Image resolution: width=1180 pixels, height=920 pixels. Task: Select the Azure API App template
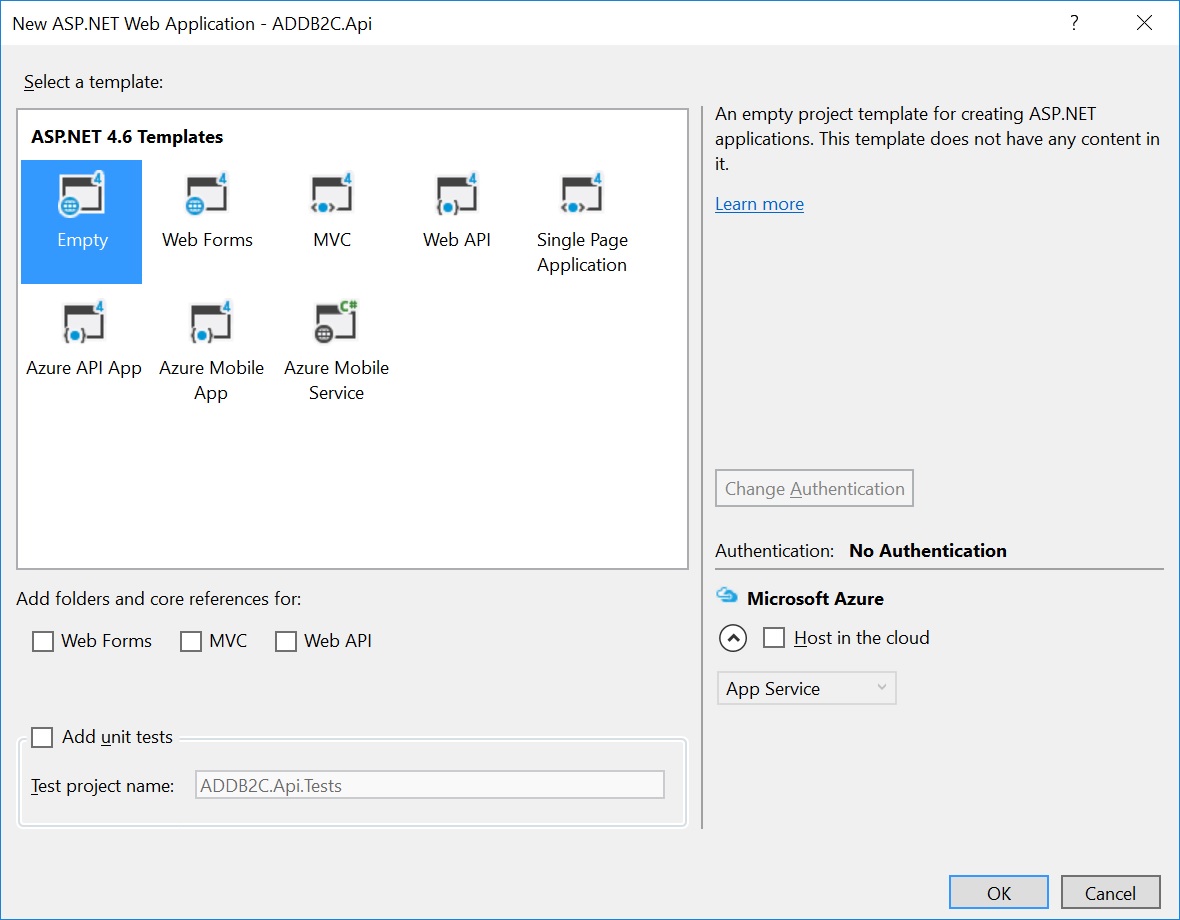click(84, 324)
